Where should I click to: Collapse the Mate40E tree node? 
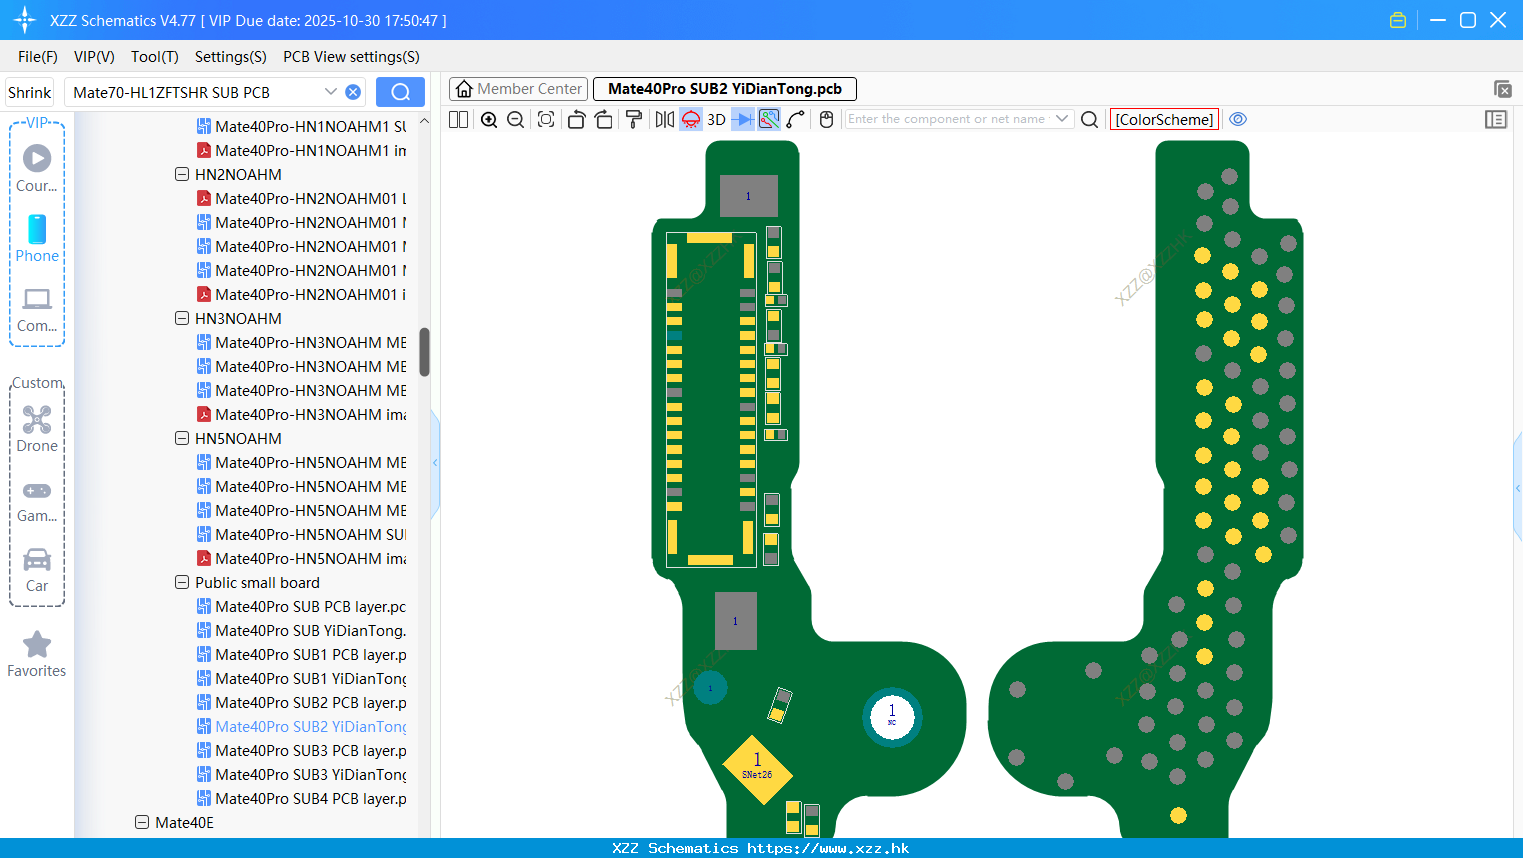(142, 822)
